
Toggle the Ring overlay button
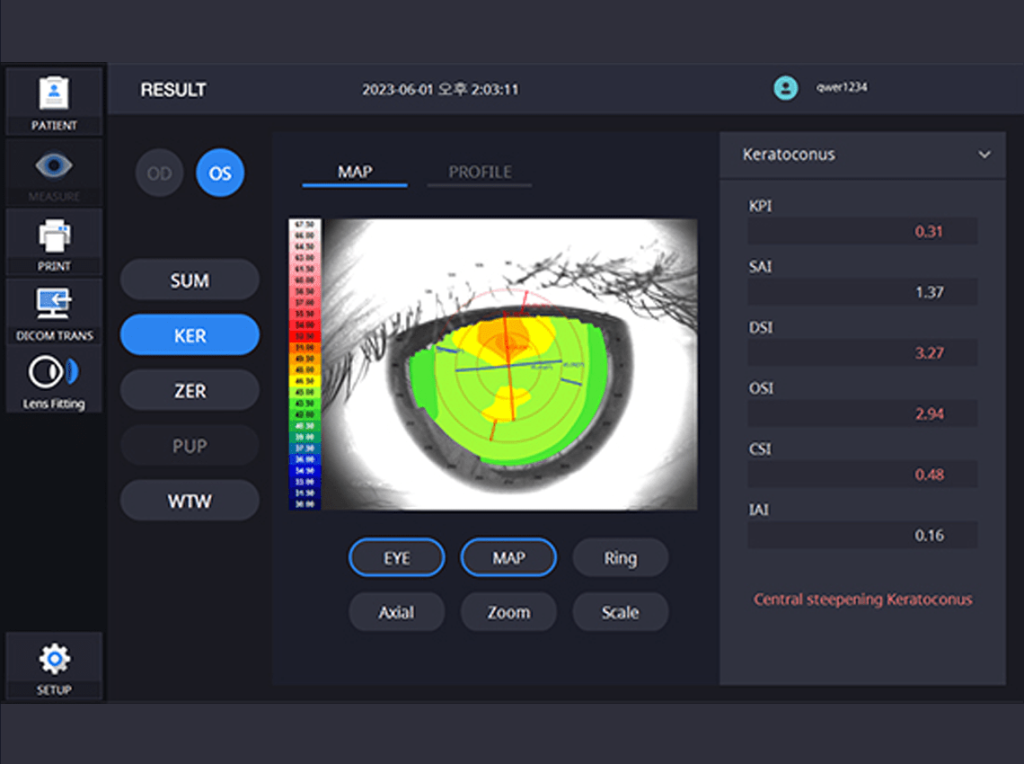(x=620, y=558)
